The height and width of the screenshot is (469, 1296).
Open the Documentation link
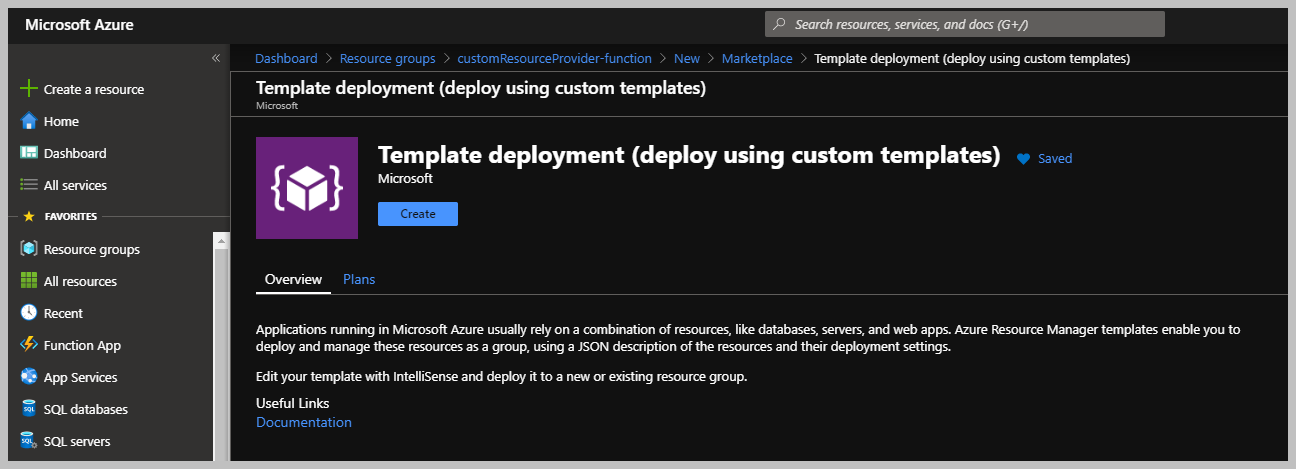(304, 422)
